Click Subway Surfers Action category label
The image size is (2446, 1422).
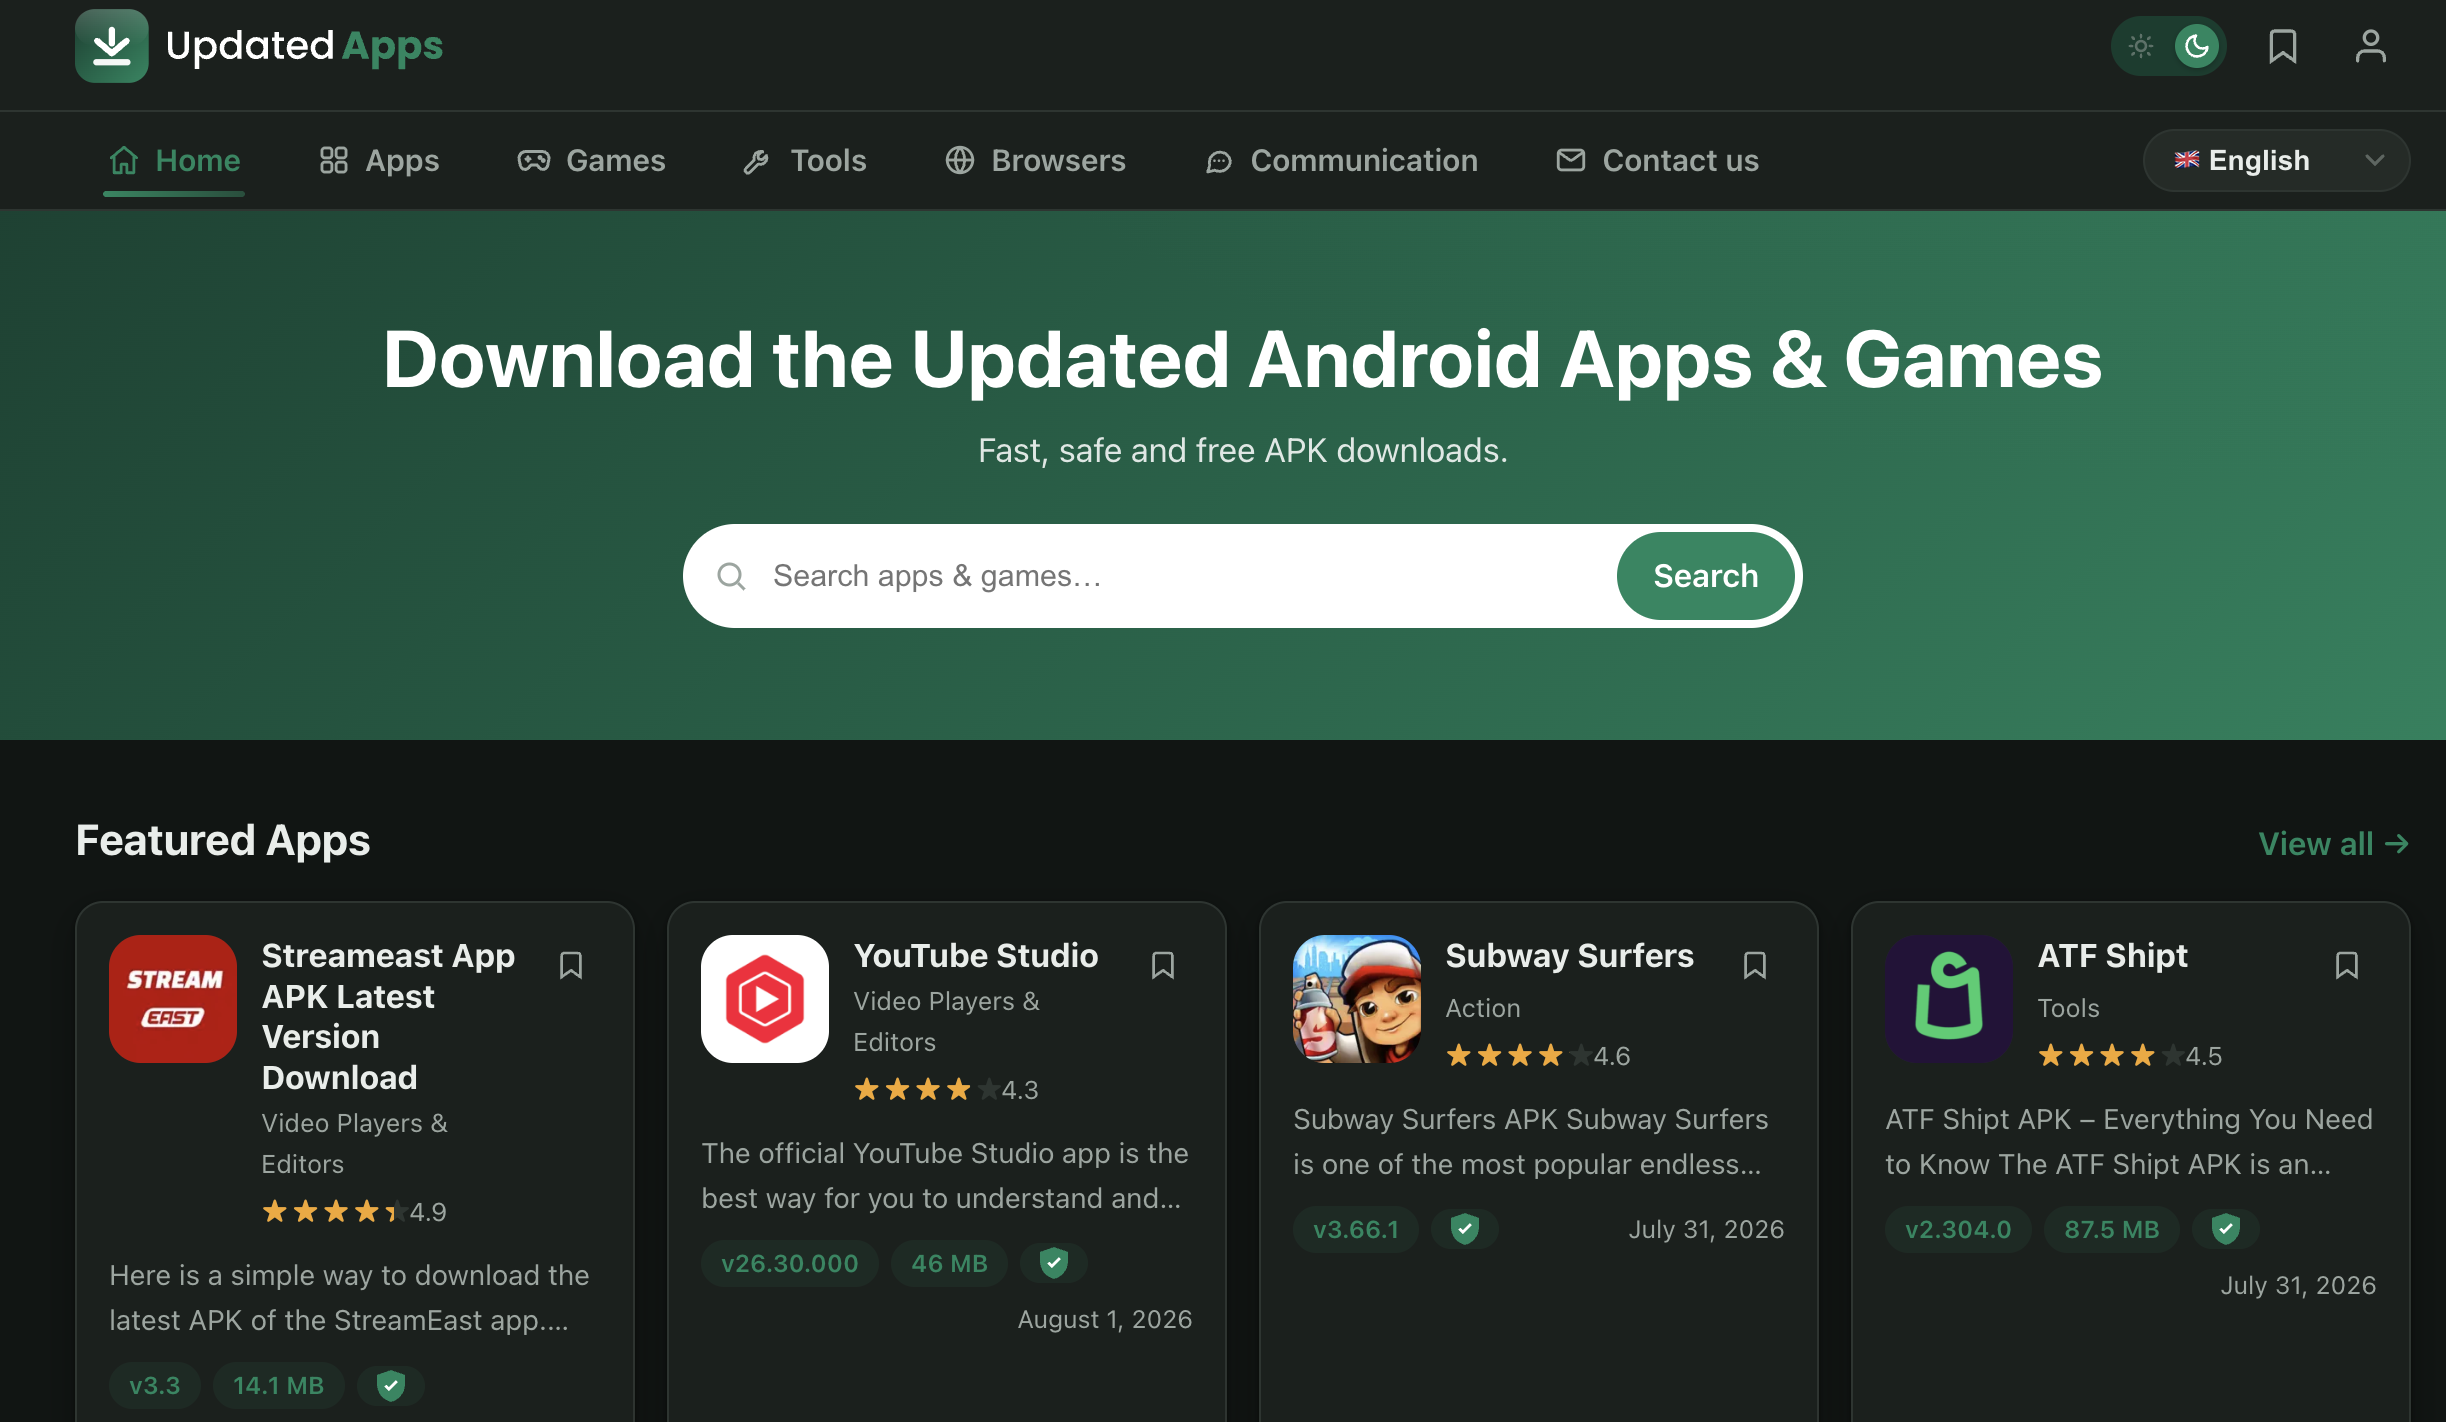pos(1483,1008)
